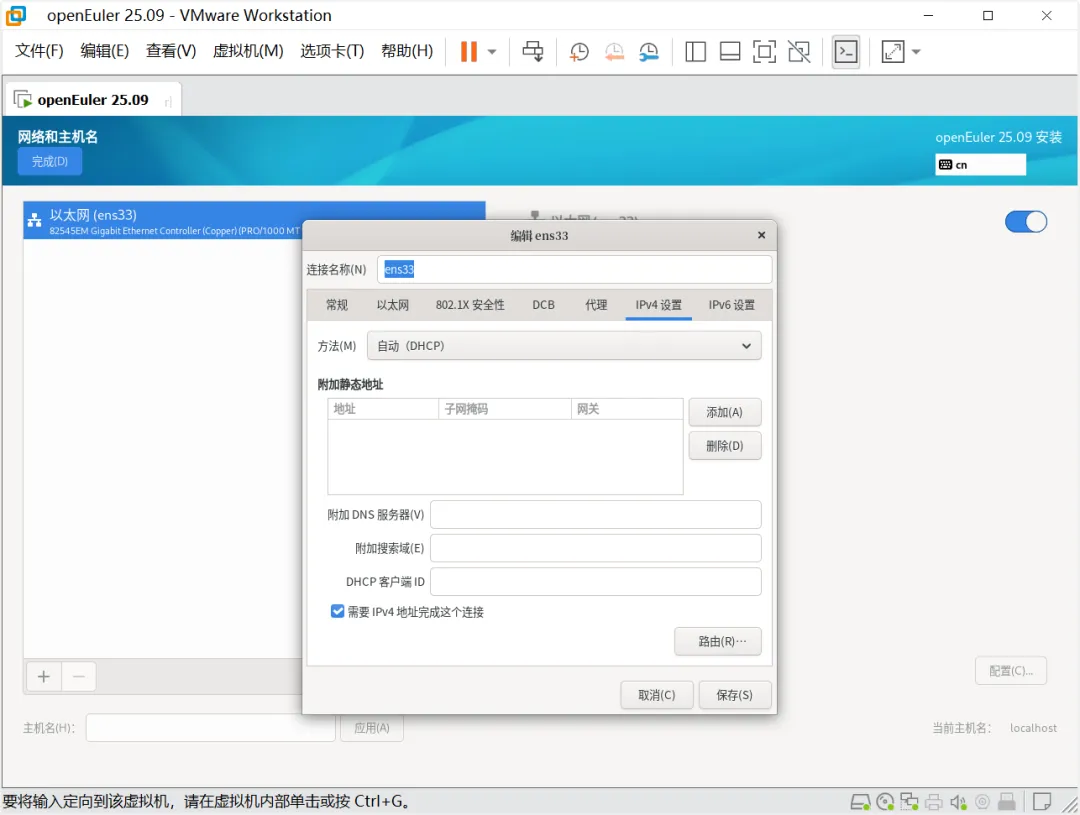Open the 查看(V) menu
The width and height of the screenshot is (1080, 815).
pos(171,51)
